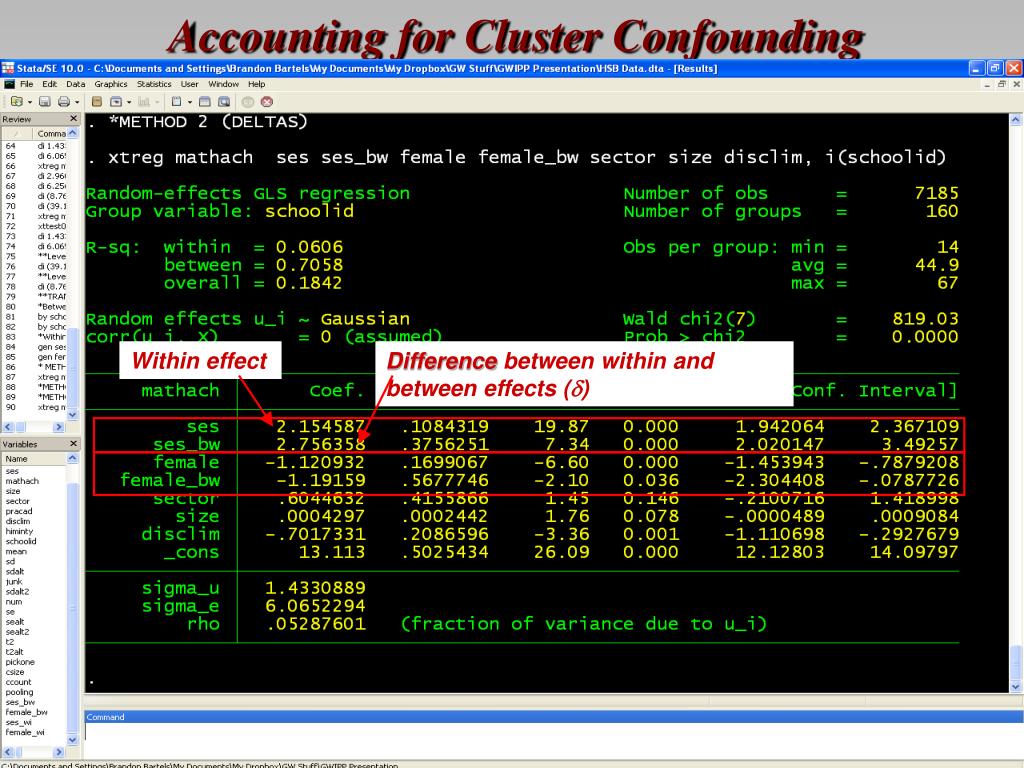This screenshot has height=768, width=1024.
Task: Click the Variables panel's scroll-down arrow
Action: click(72, 740)
